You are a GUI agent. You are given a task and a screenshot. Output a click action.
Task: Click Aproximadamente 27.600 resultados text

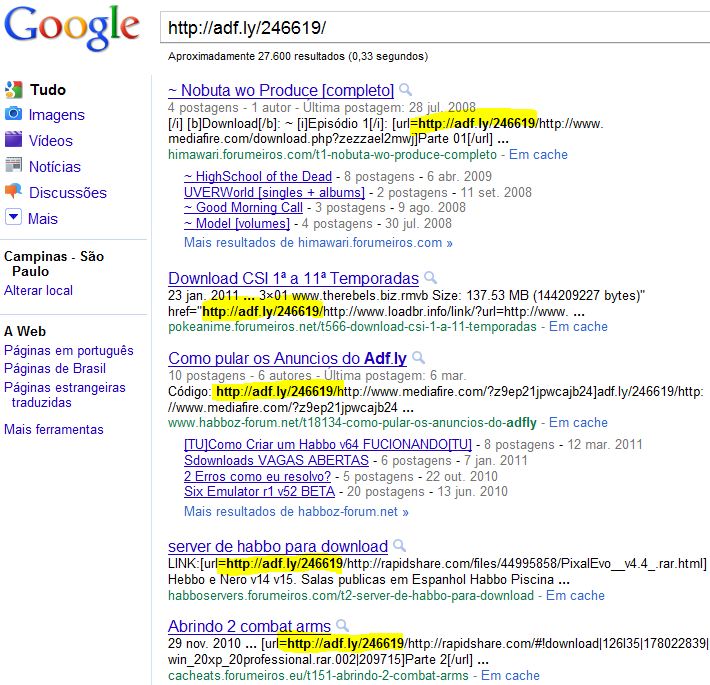point(298,57)
